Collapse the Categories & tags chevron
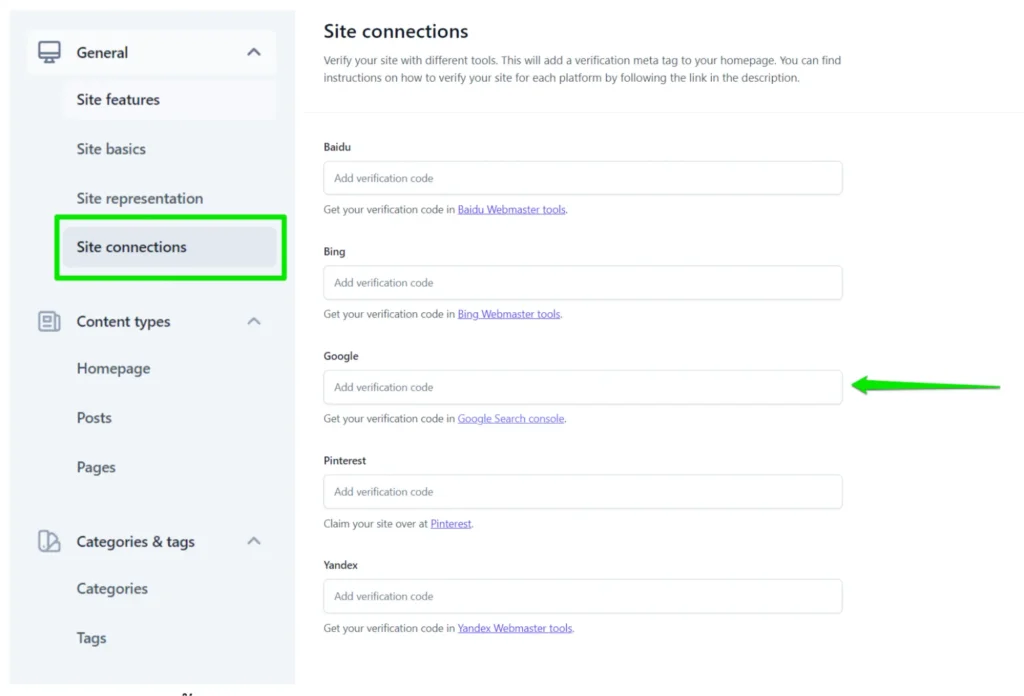The image size is (1024, 696). click(254, 542)
